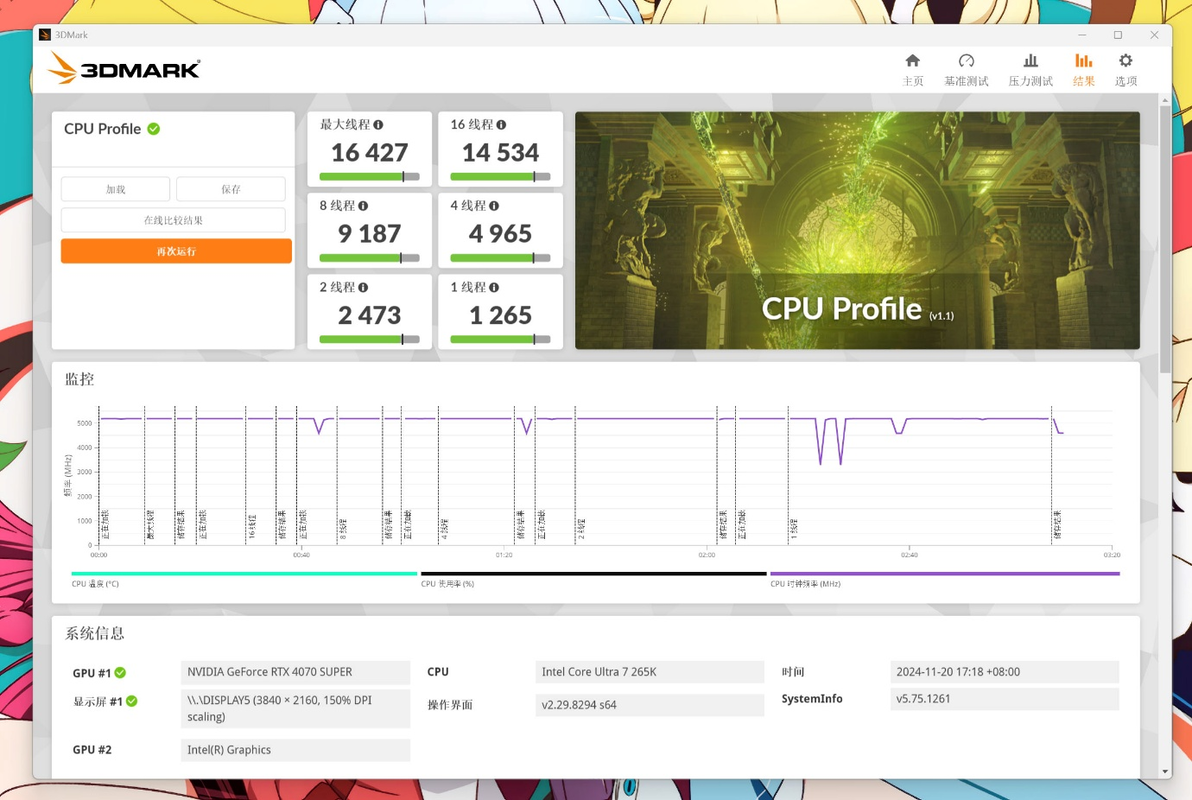This screenshot has height=800, width=1192.
Task: Click the 2-thread score 2 473
Action: pos(369,316)
